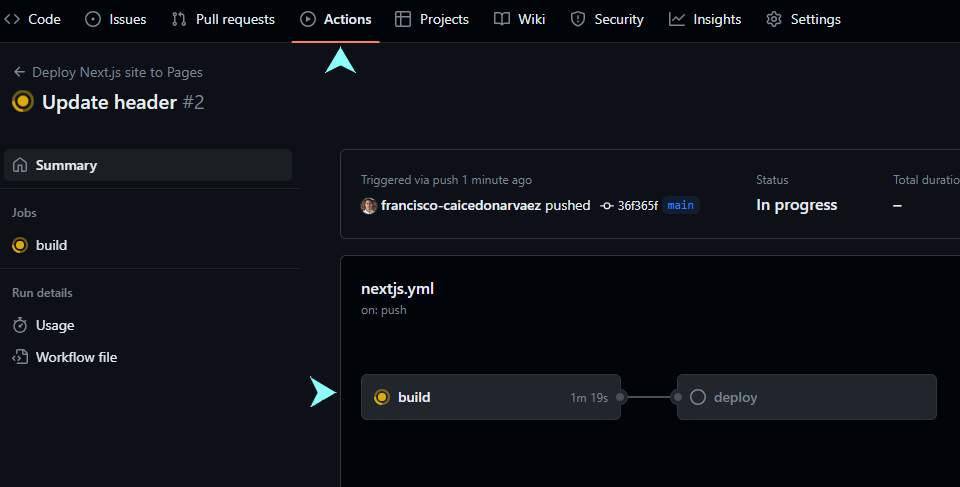Click the deploy node pending circle icon

(698, 397)
